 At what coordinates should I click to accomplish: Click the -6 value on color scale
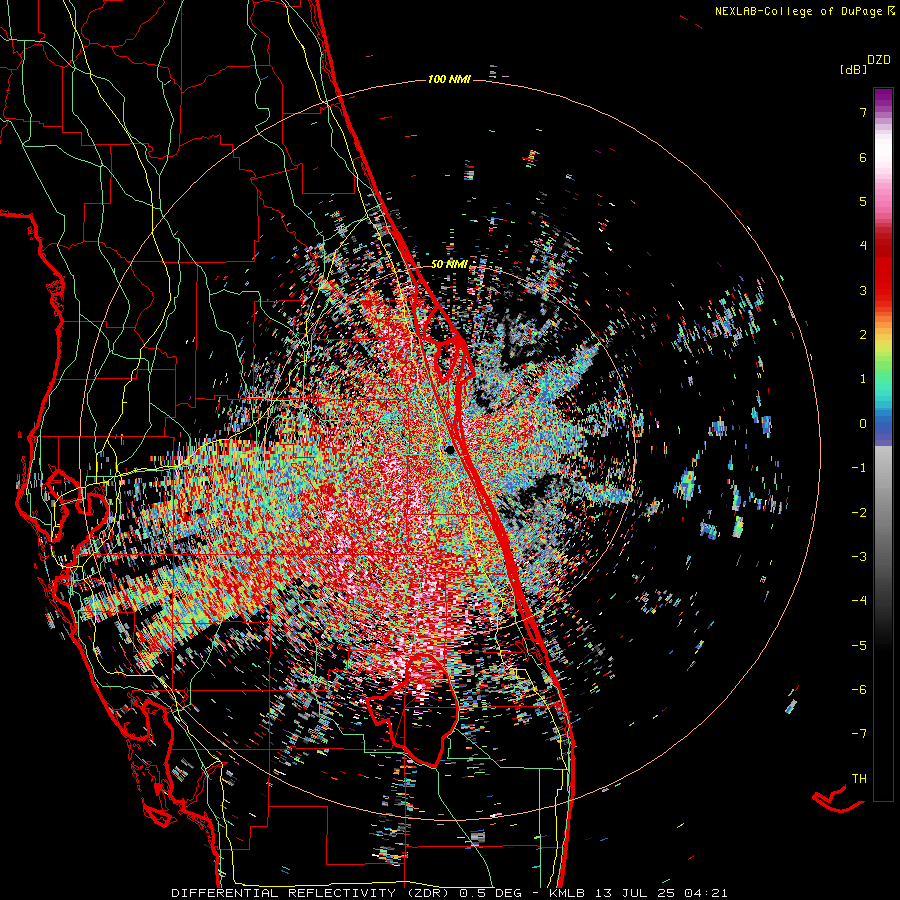click(859, 690)
